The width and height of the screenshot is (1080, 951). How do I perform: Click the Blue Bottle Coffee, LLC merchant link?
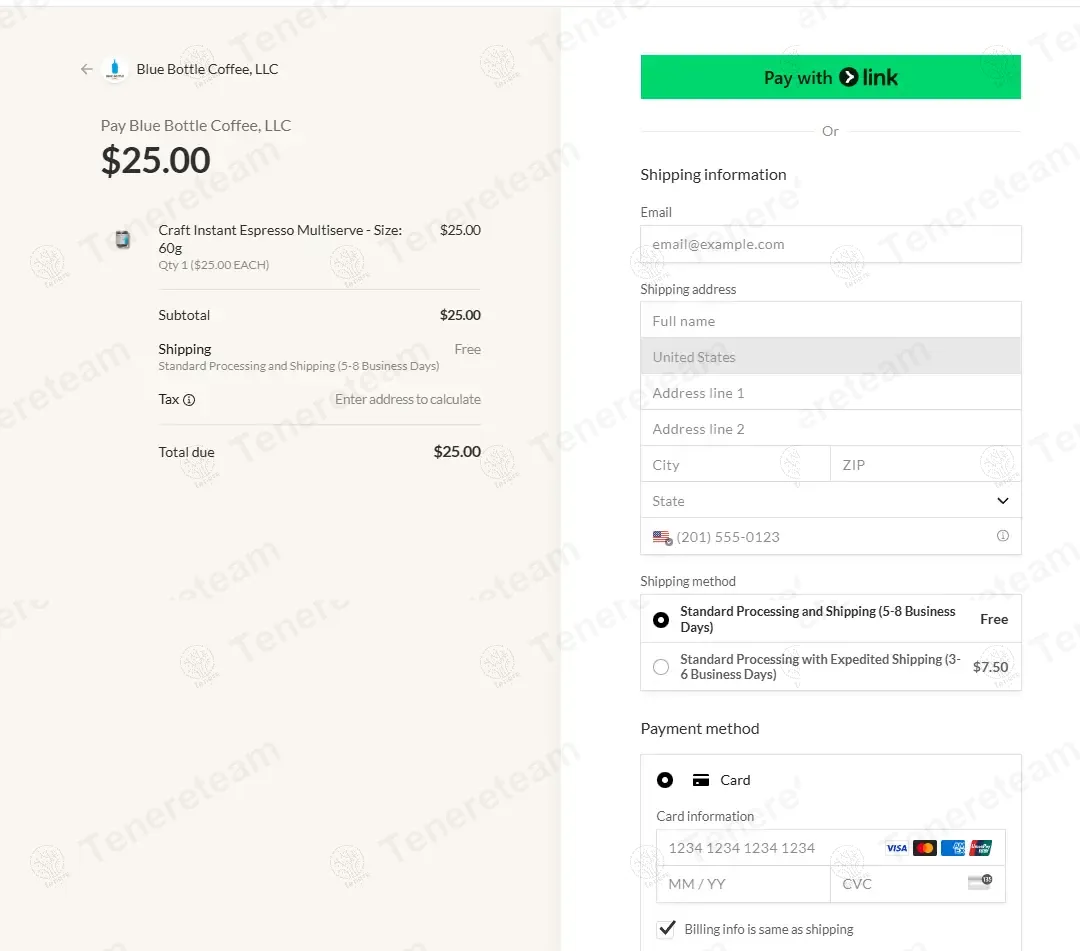pos(207,69)
